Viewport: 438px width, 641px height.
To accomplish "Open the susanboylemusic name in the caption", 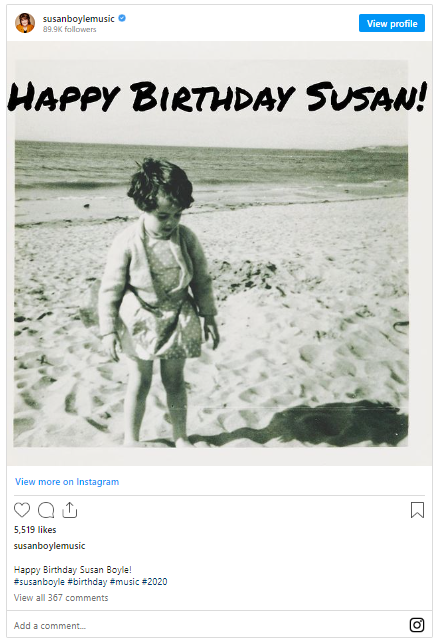I will pyautogui.click(x=49, y=546).
